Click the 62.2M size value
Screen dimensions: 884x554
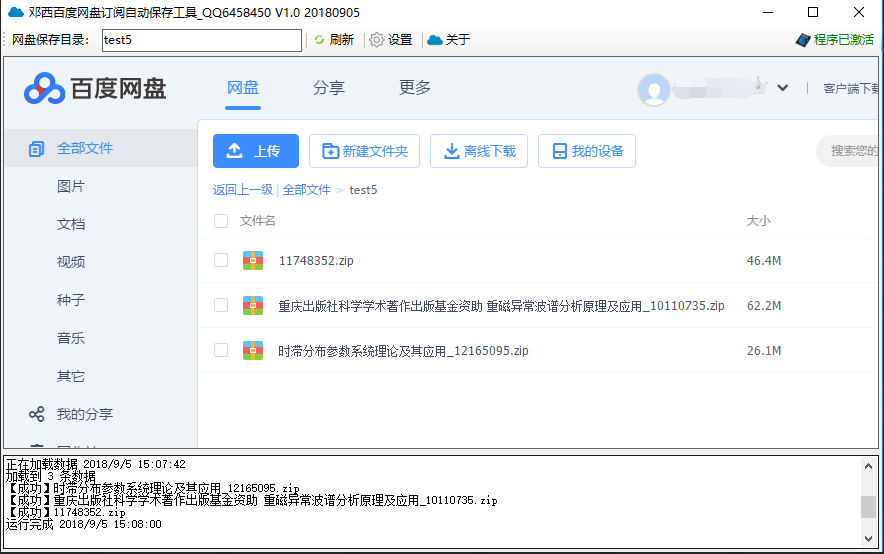click(764, 306)
